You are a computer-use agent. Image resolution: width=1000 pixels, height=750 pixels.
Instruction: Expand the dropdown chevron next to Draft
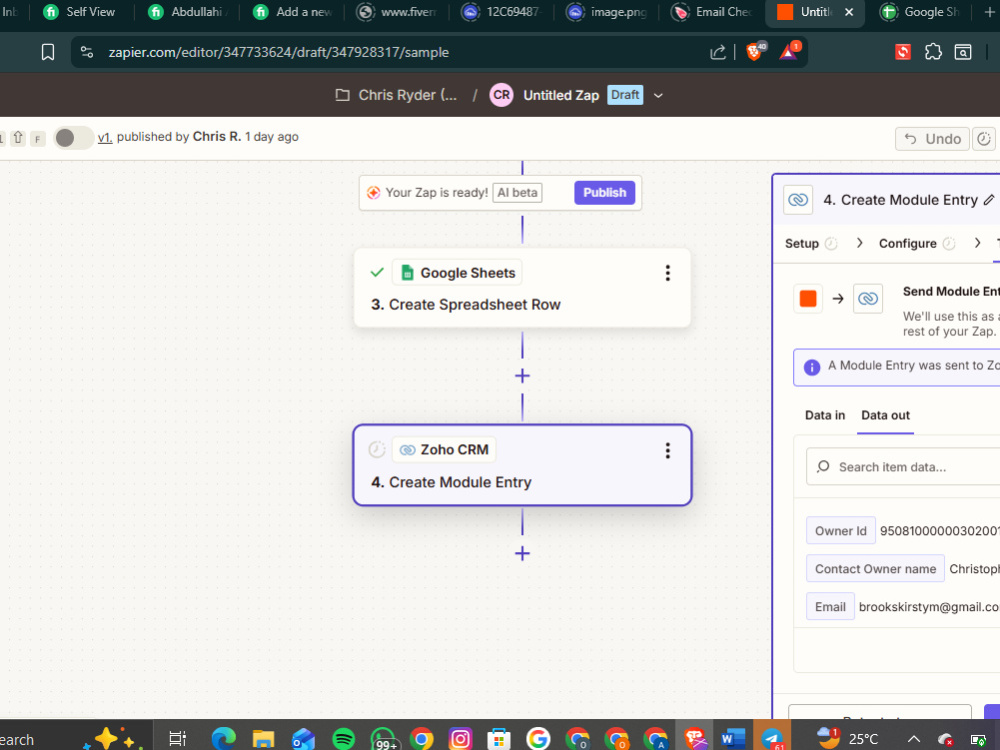(x=659, y=96)
